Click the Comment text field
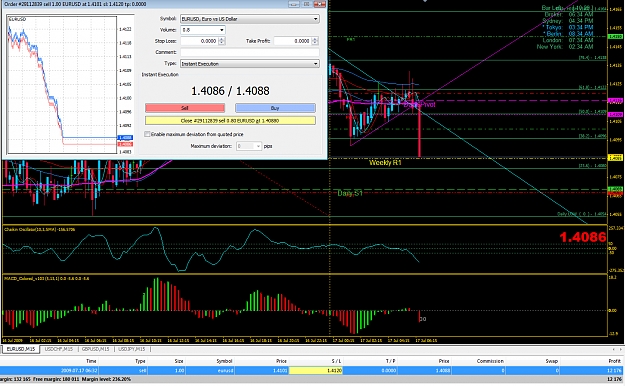 tap(250, 52)
